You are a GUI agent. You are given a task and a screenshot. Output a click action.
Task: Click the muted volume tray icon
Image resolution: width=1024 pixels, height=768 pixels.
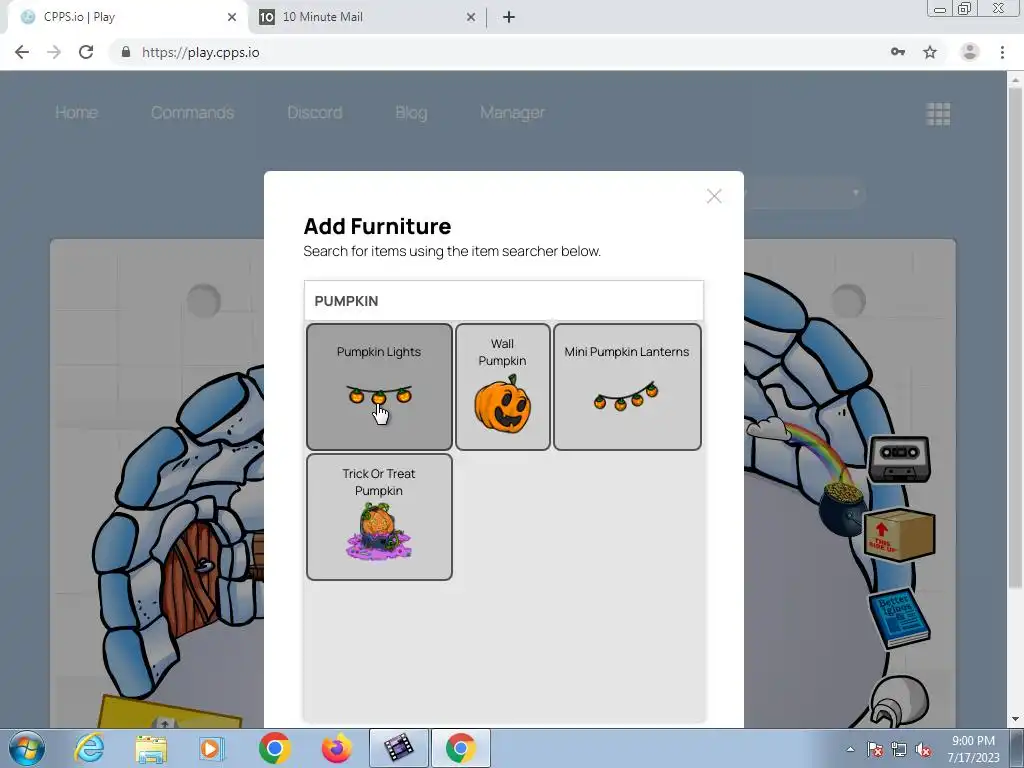click(923, 749)
